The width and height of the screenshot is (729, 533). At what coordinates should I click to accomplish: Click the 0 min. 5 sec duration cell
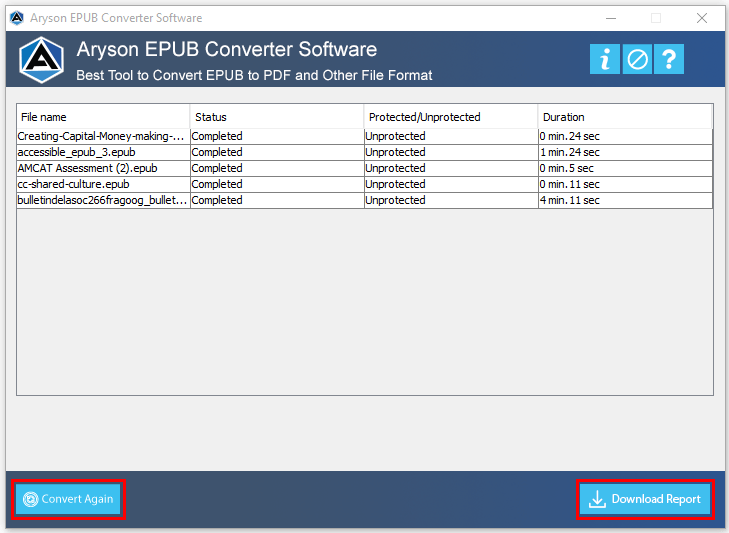625,168
